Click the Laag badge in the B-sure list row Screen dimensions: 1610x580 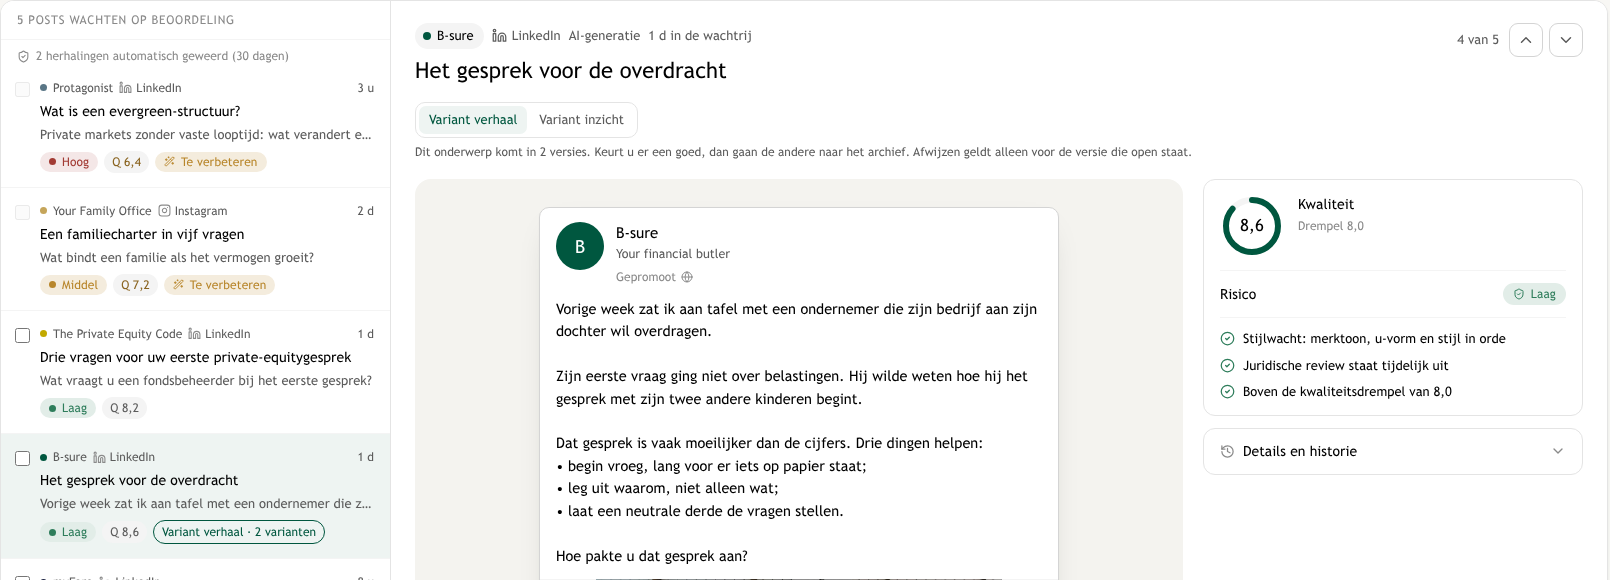(x=68, y=532)
